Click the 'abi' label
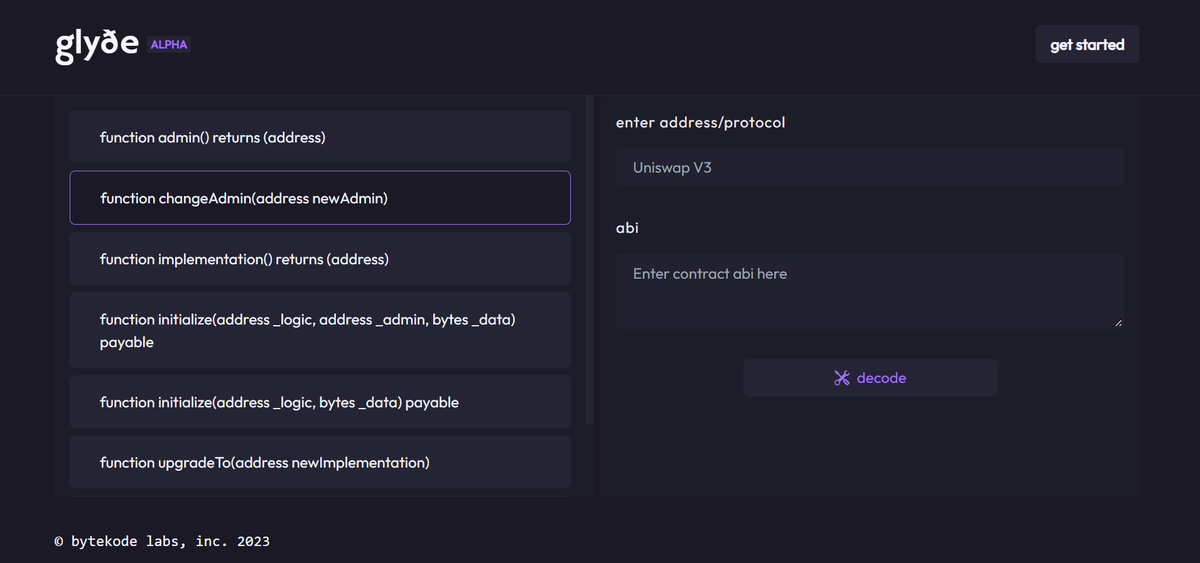Image resolution: width=1200 pixels, height=563 pixels. coord(627,228)
